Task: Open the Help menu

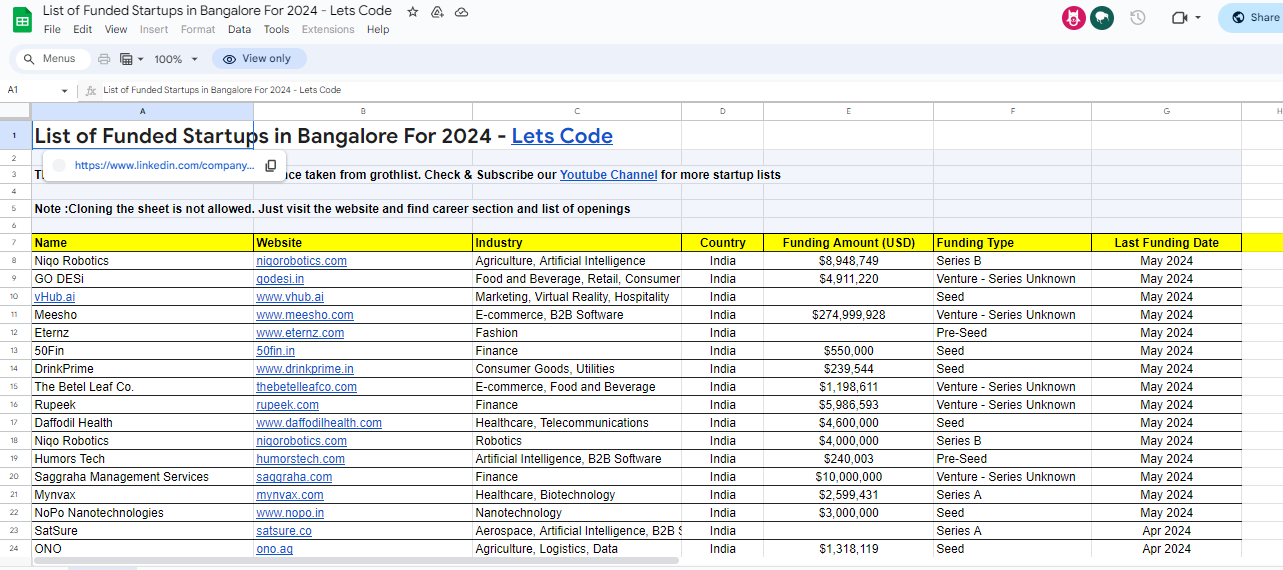Action: 378,30
